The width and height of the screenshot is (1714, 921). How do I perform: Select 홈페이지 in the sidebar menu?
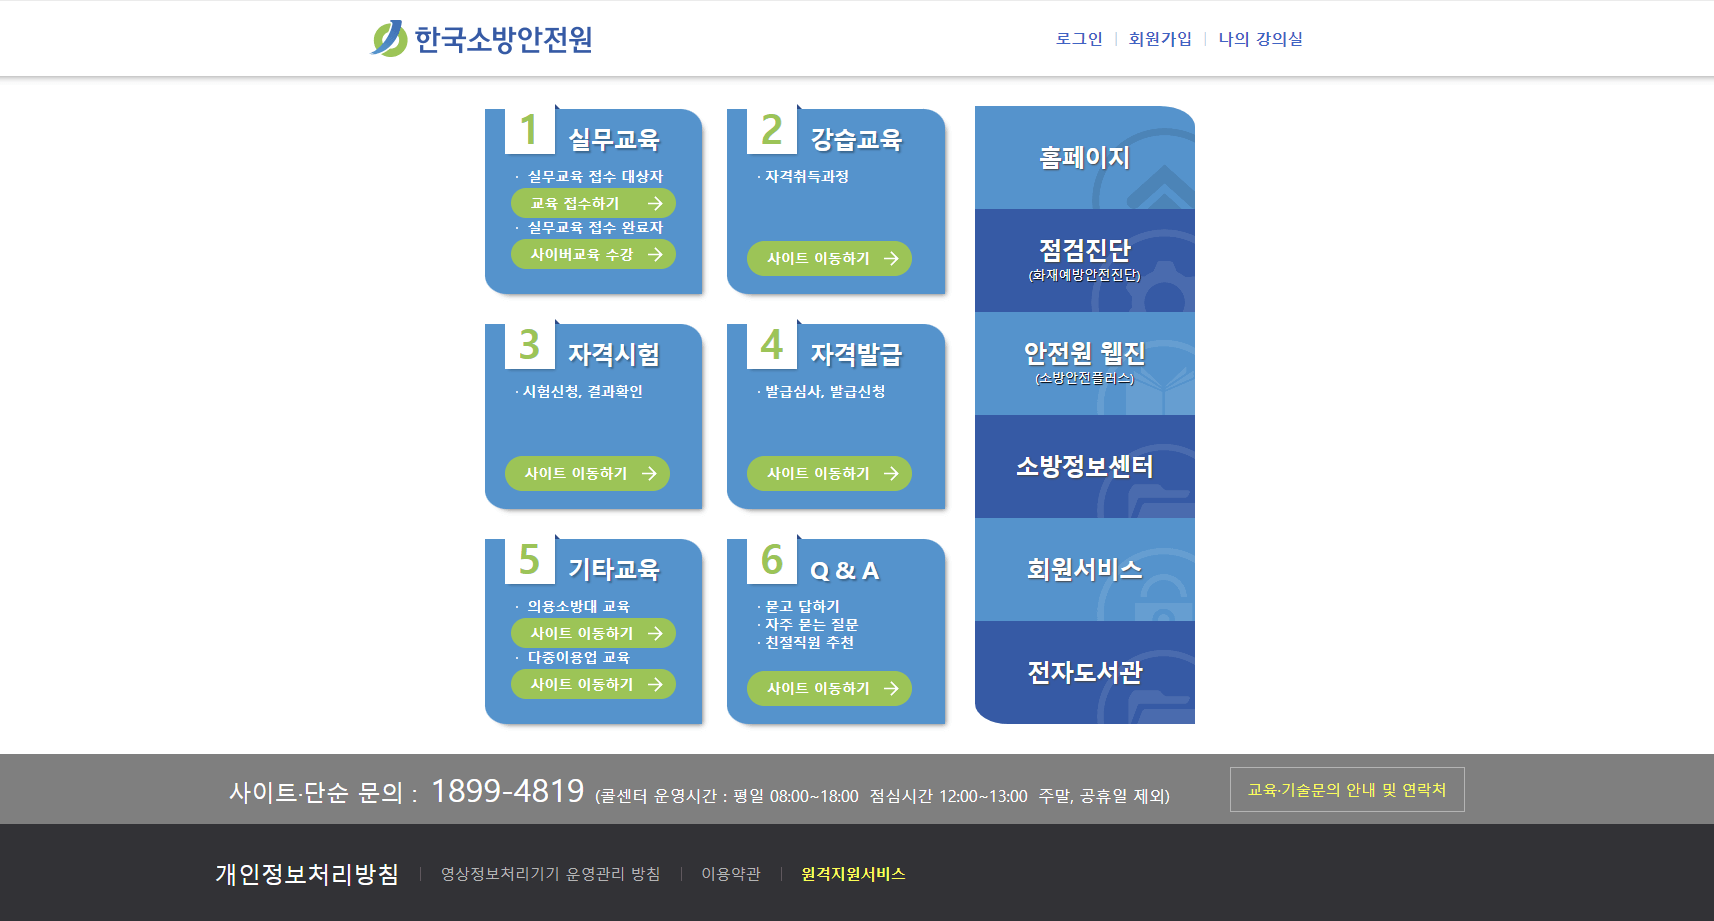pyautogui.click(x=1083, y=158)
